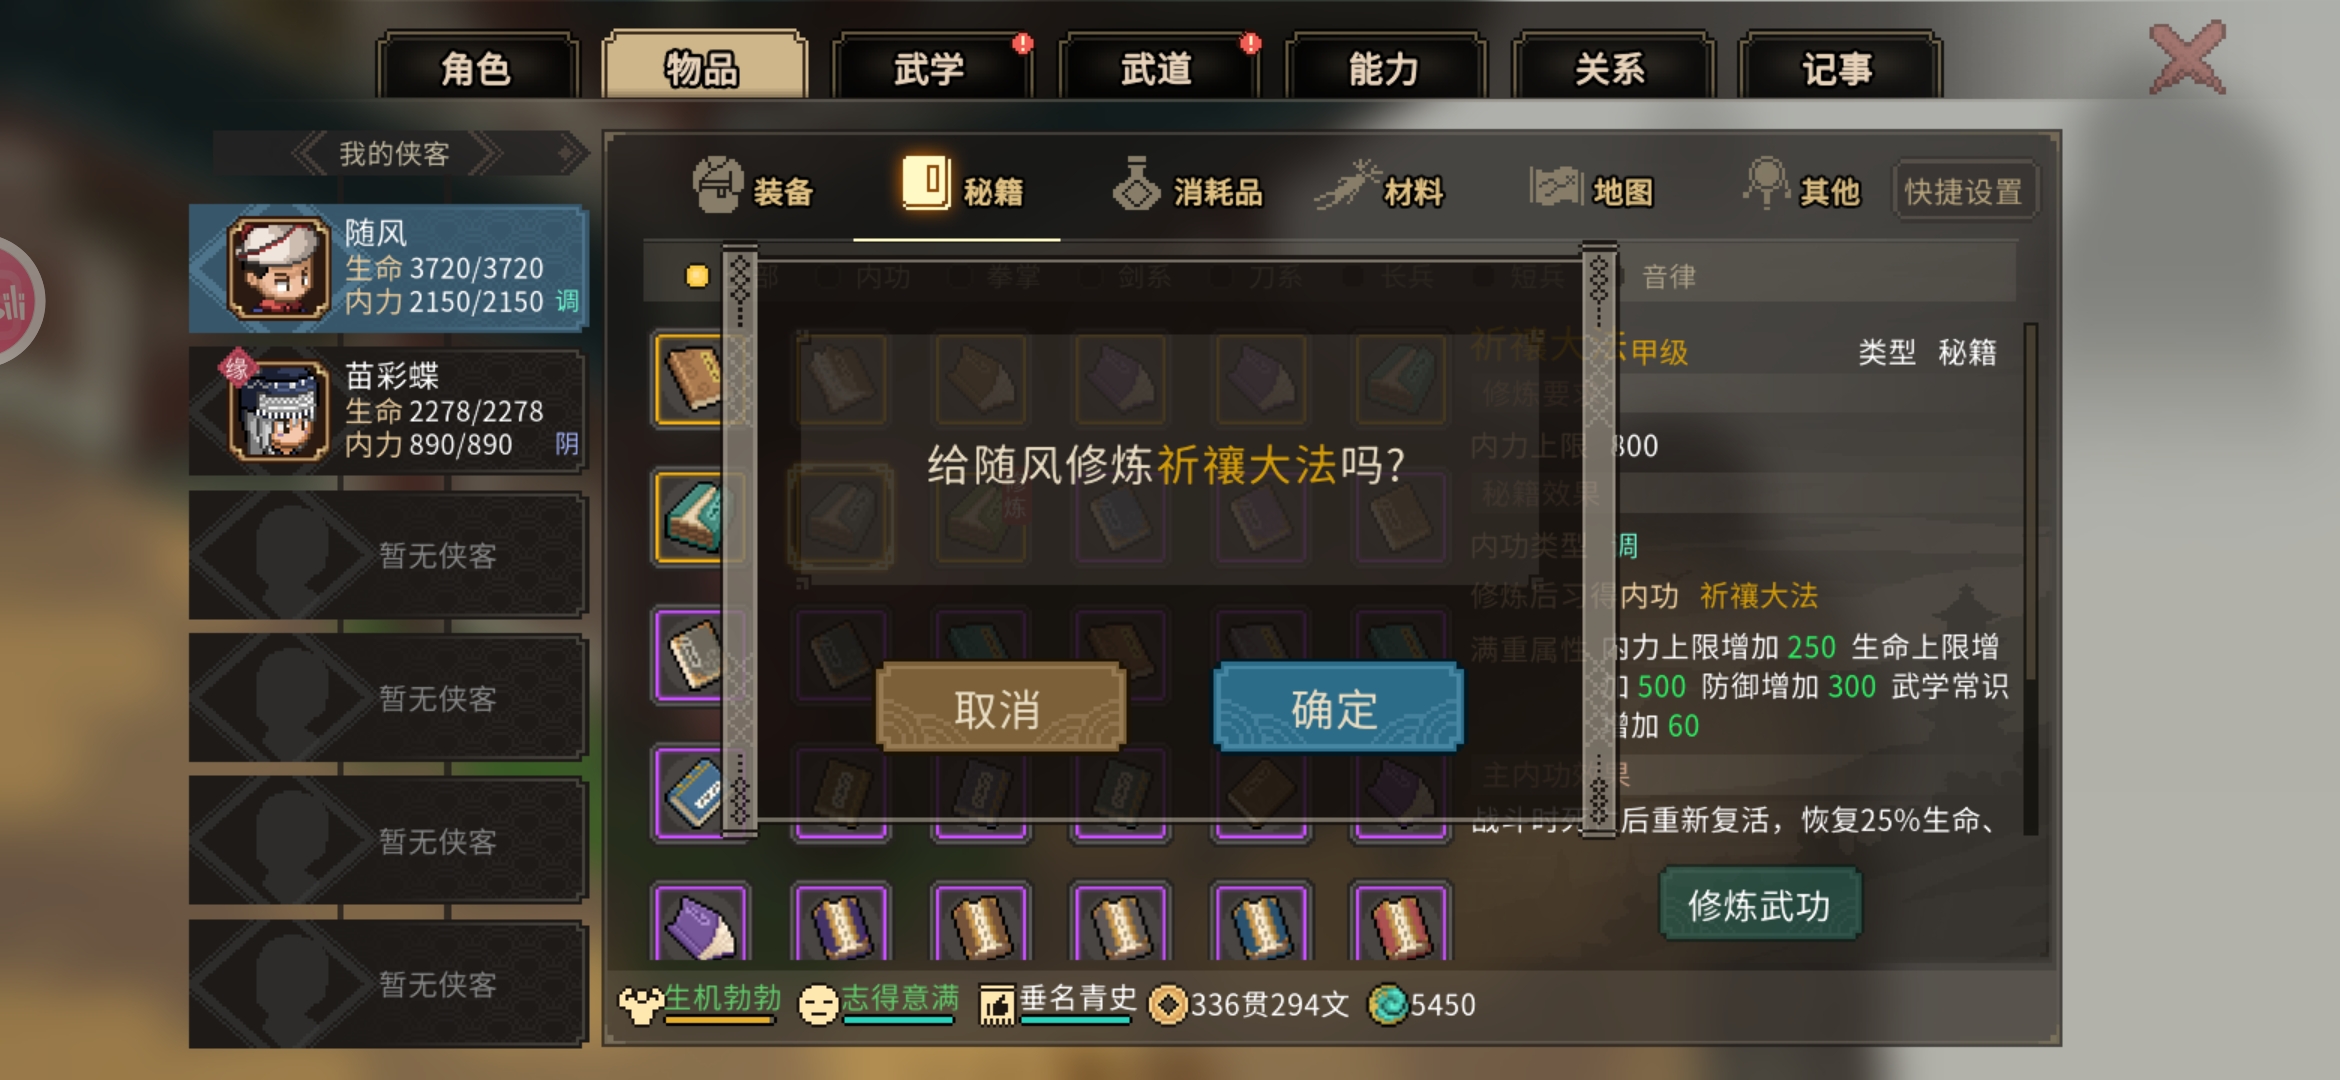Switch to the 武学 tab
The height and width of the screenshot is (1080, 2340).
(x=930, y=68)
